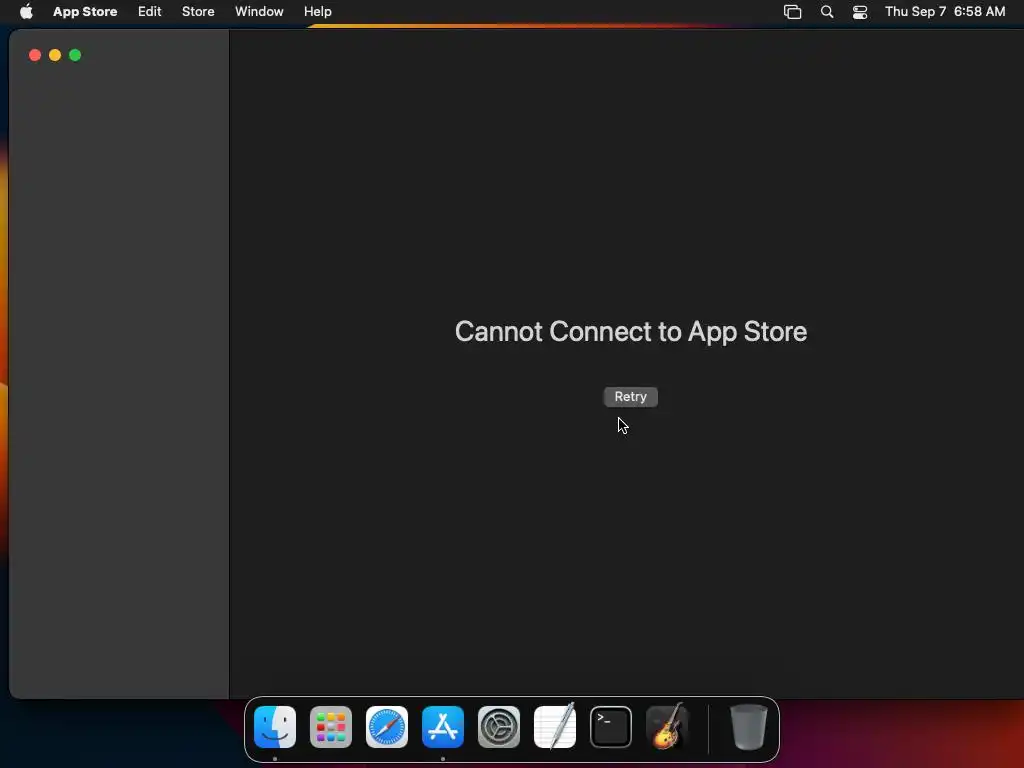Open Control Center icon
This screenshot has width=1024, height=768.
coord(860,12)
